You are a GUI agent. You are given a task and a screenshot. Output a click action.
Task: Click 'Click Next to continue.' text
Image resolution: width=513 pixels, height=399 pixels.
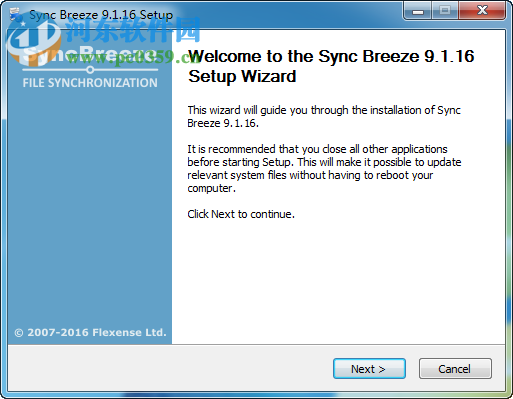(241, 214)
